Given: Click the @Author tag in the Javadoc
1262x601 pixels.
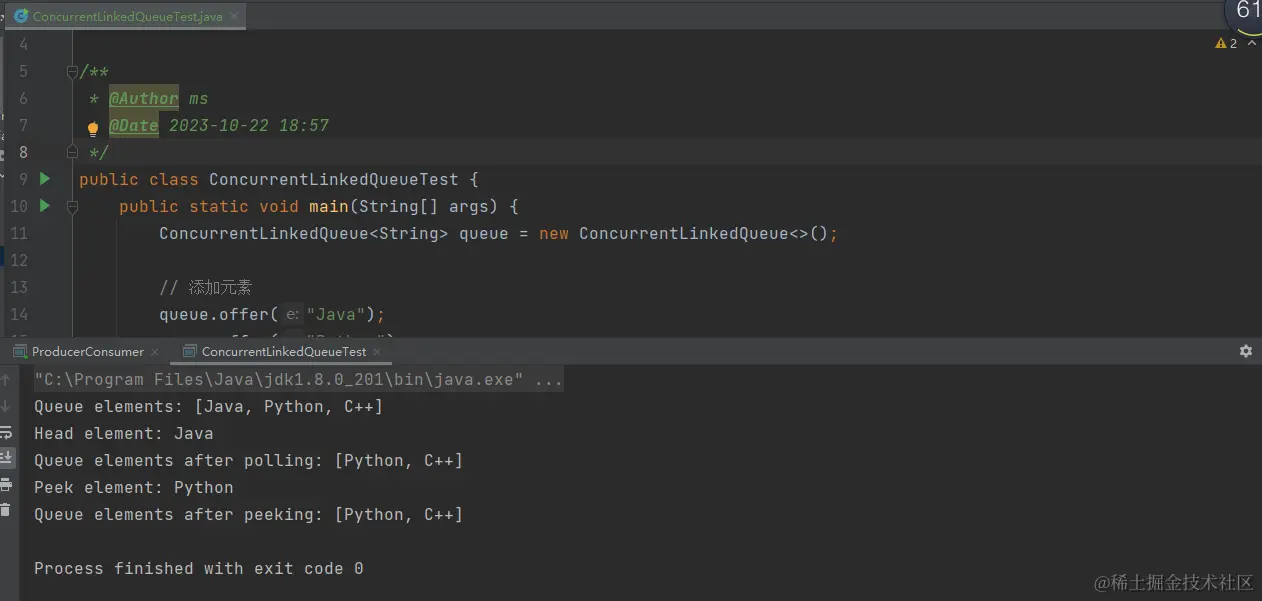Looking at the screenshot, I should (x=144, y=98).
